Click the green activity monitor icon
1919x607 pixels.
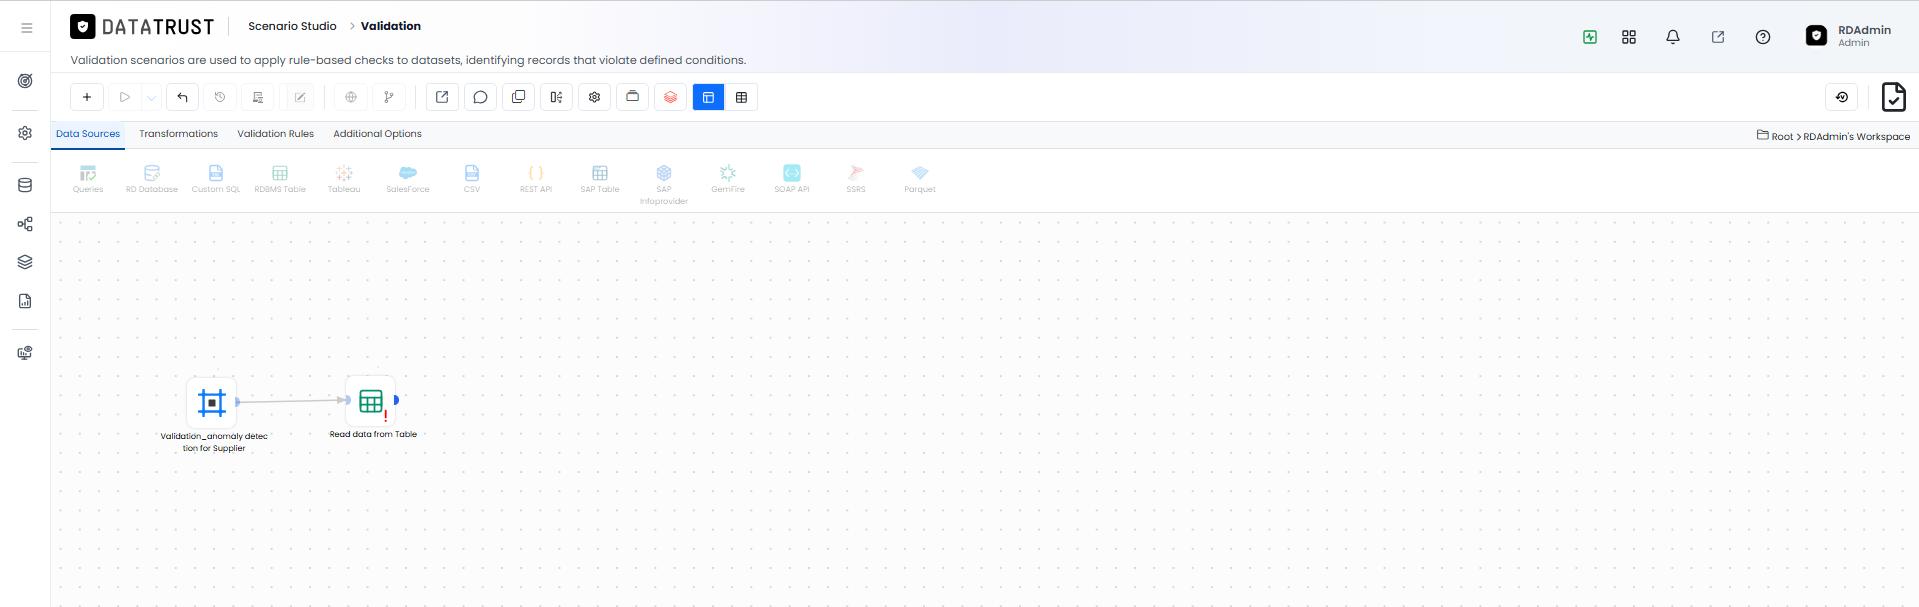[x=1590, y=37]
